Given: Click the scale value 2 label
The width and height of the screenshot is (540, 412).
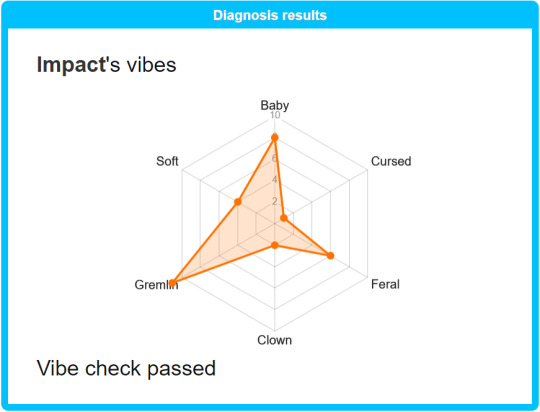Looking at the screenshot, I should click(274, 201).
